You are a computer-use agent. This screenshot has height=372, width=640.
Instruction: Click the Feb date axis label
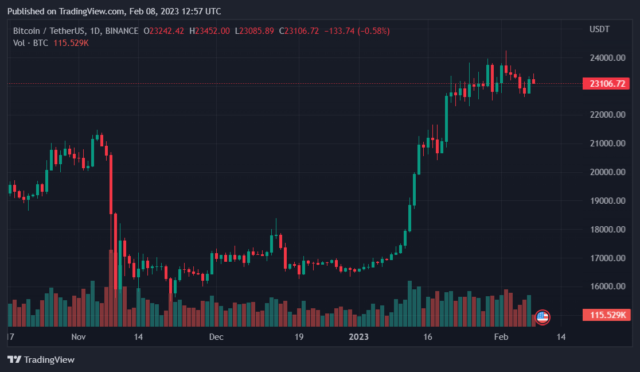point(501,337)
